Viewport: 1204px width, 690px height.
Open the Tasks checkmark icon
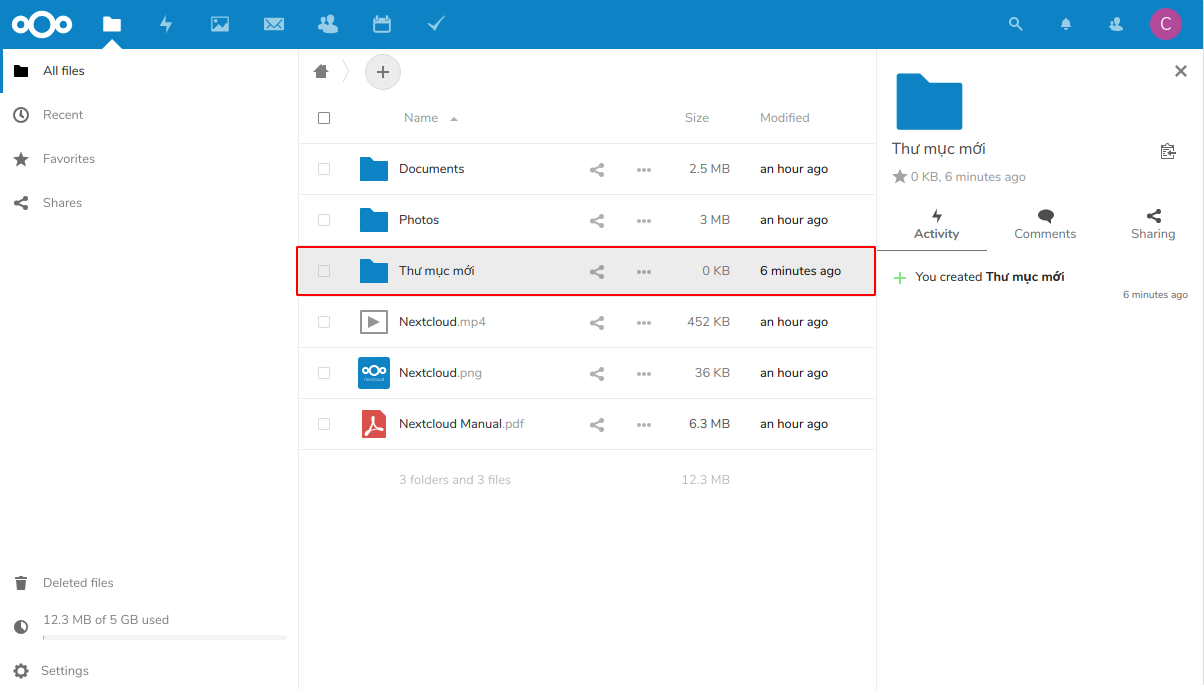click(435, 24)
